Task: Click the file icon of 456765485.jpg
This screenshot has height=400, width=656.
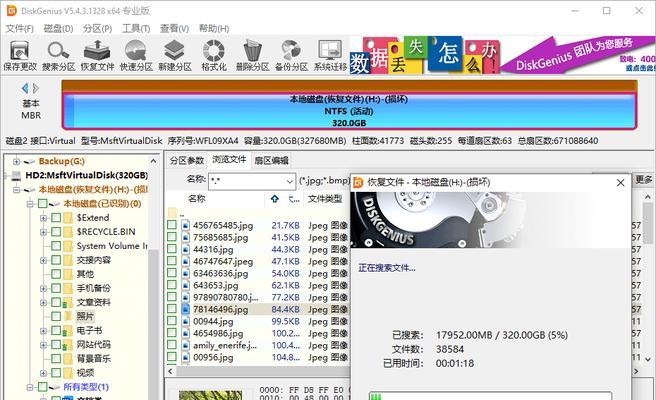Action: [186, 225]
